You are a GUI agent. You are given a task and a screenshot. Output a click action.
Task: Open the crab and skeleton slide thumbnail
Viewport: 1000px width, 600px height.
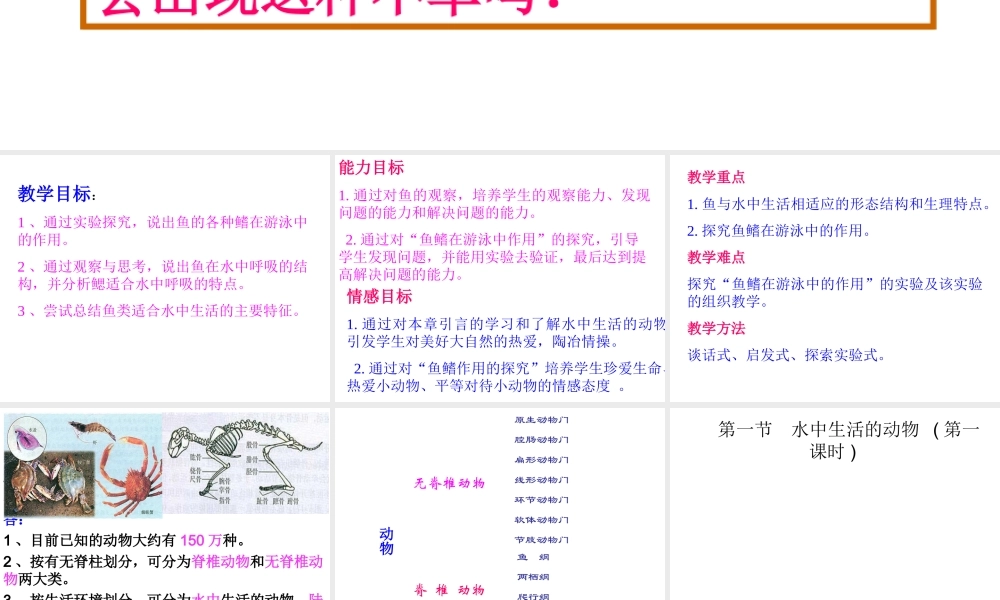[165, 504]
